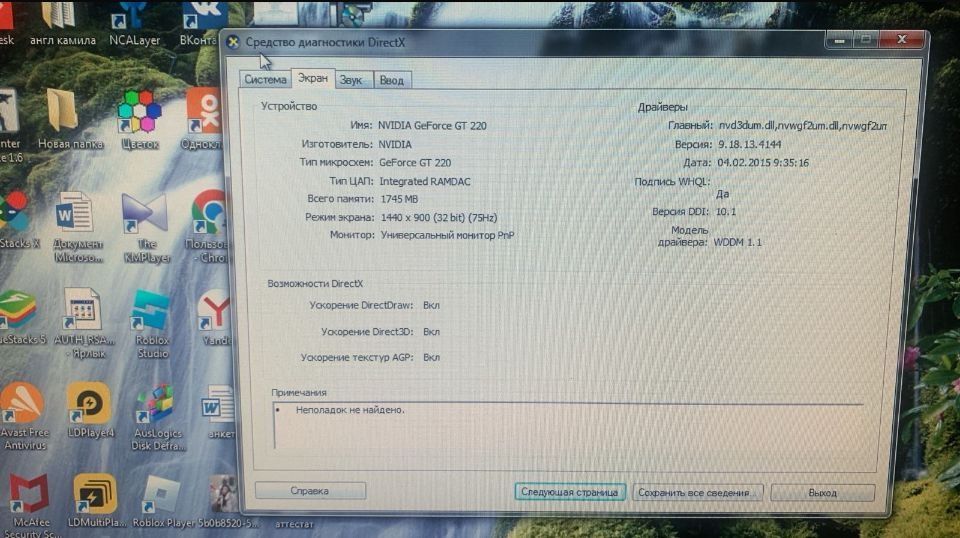This screenshot has width=960, height=538.
Task: Click the Средство диагностики DirectX title text
Action: (x=325, y=42)
